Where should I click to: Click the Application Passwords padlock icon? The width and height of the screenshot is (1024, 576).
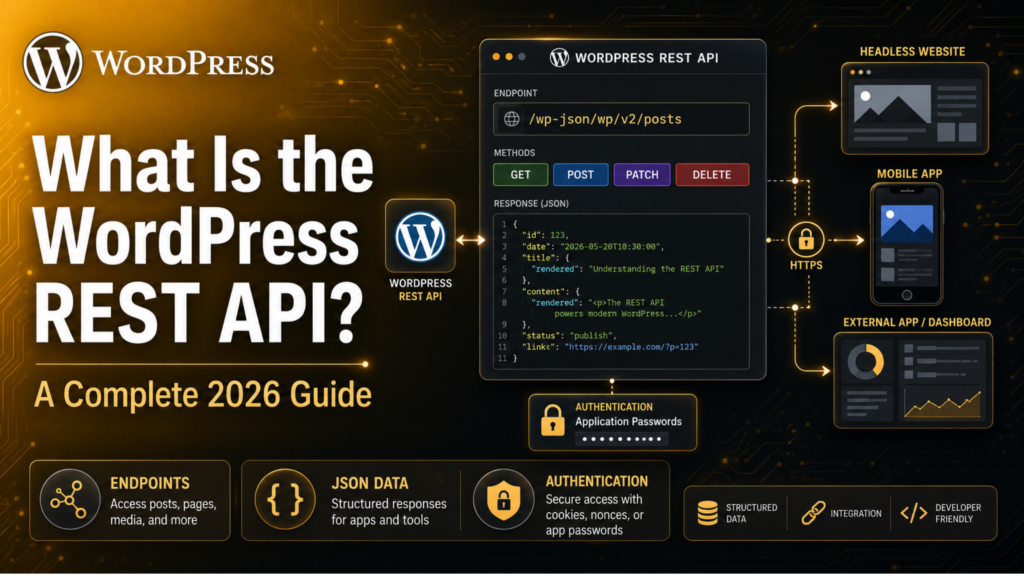[x=552, y=419]
